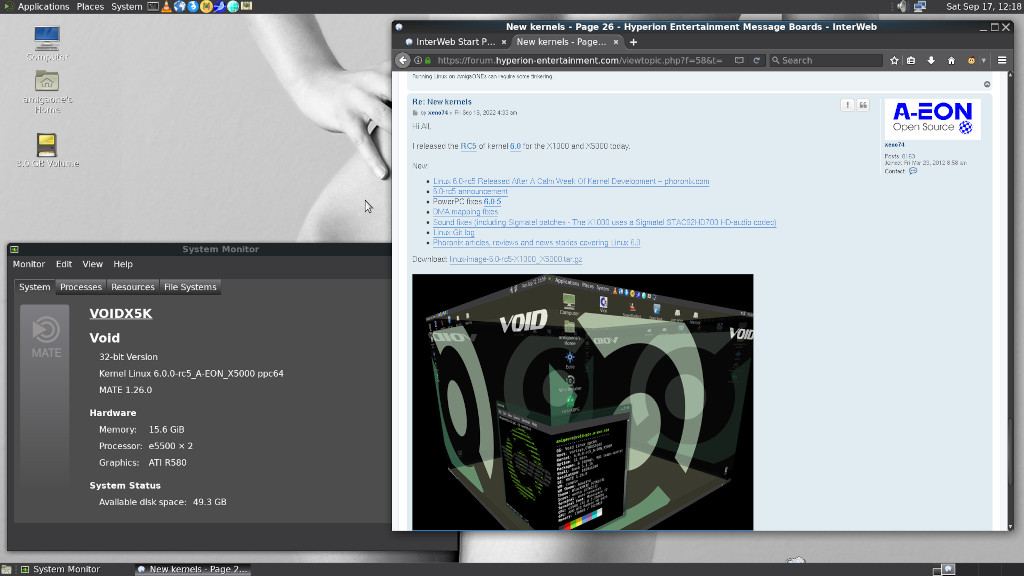Screen dimensions: 1024x576
Task: Open the Sound fixes Sigmatel patches link
Action: 604,222
